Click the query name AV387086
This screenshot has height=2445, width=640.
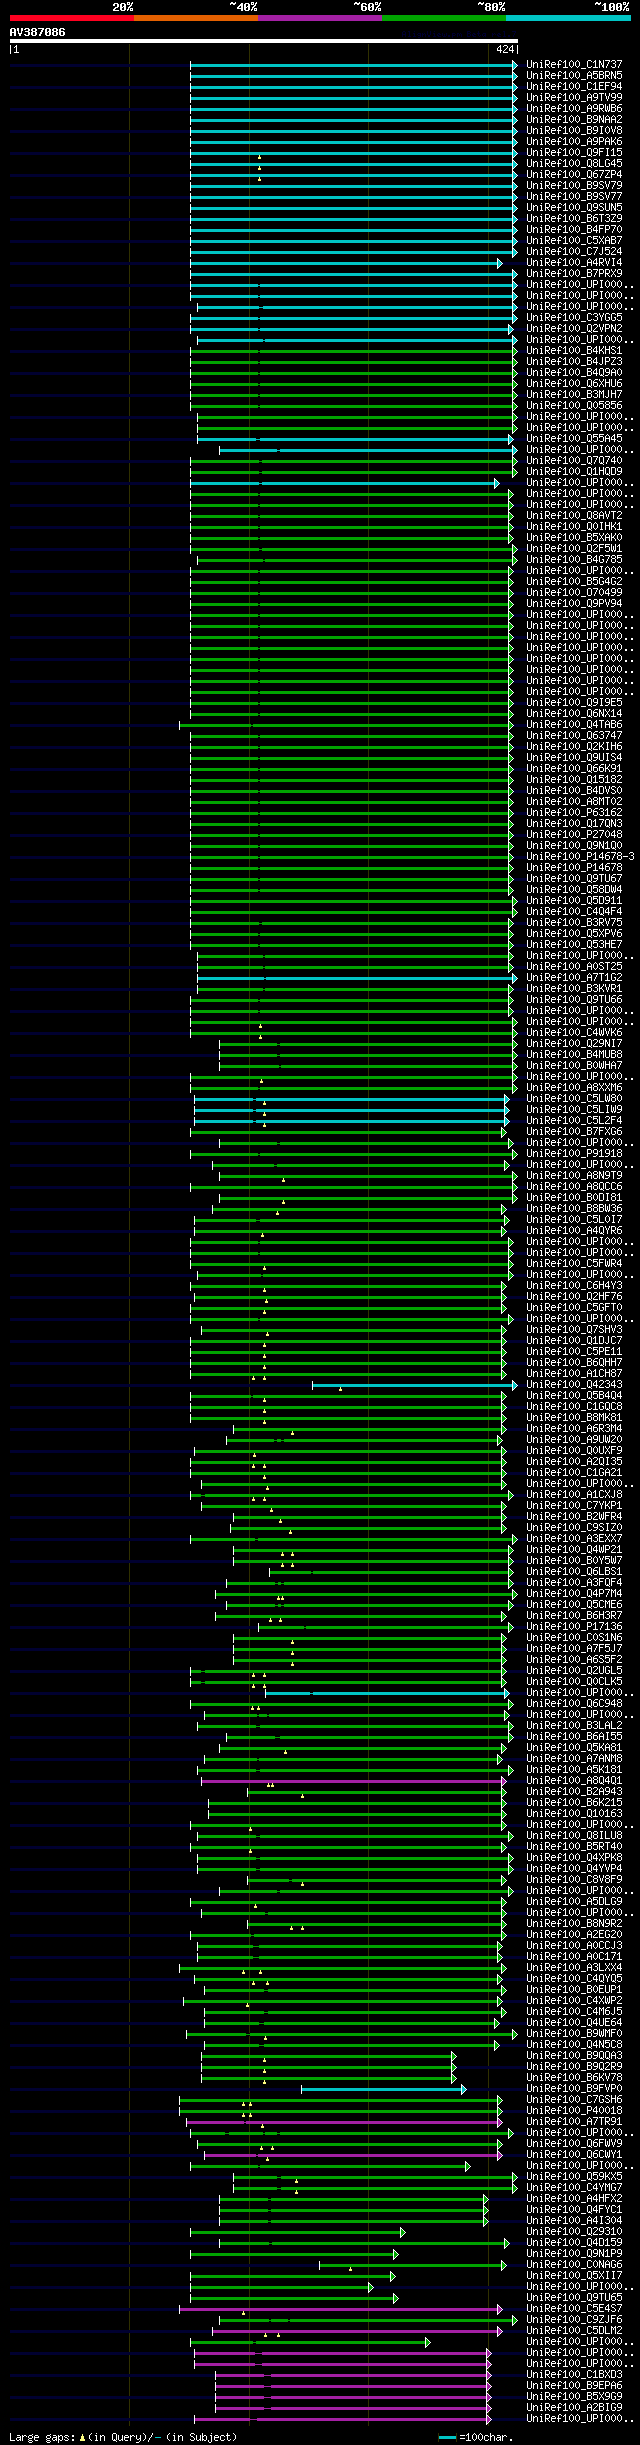tap(38, 32)
